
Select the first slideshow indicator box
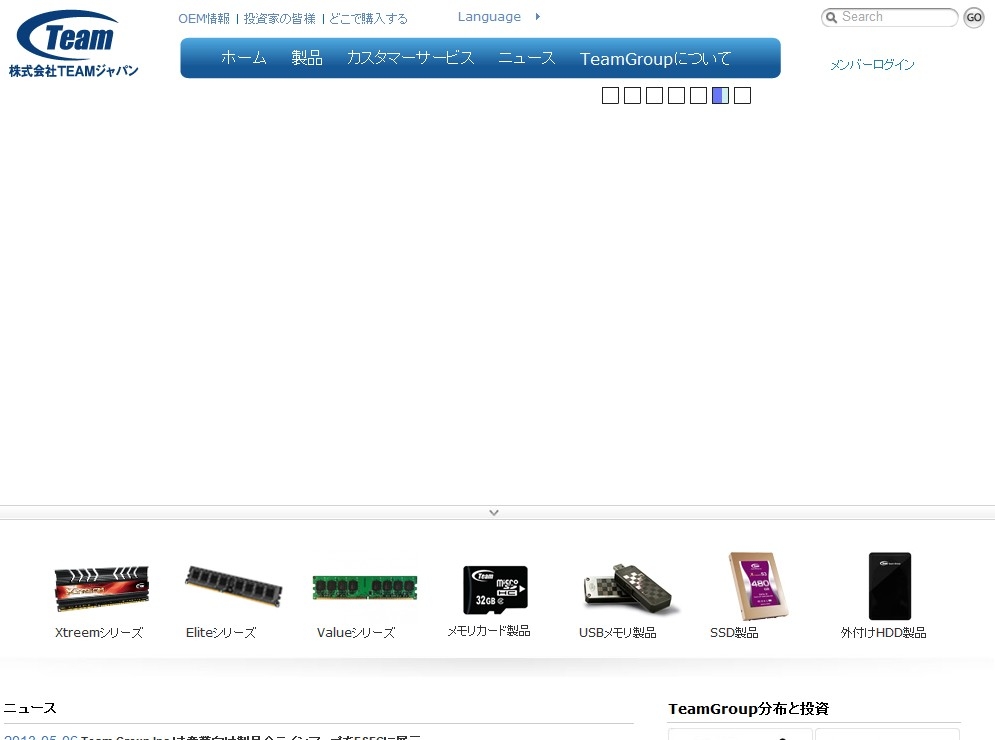coord(610,96)
